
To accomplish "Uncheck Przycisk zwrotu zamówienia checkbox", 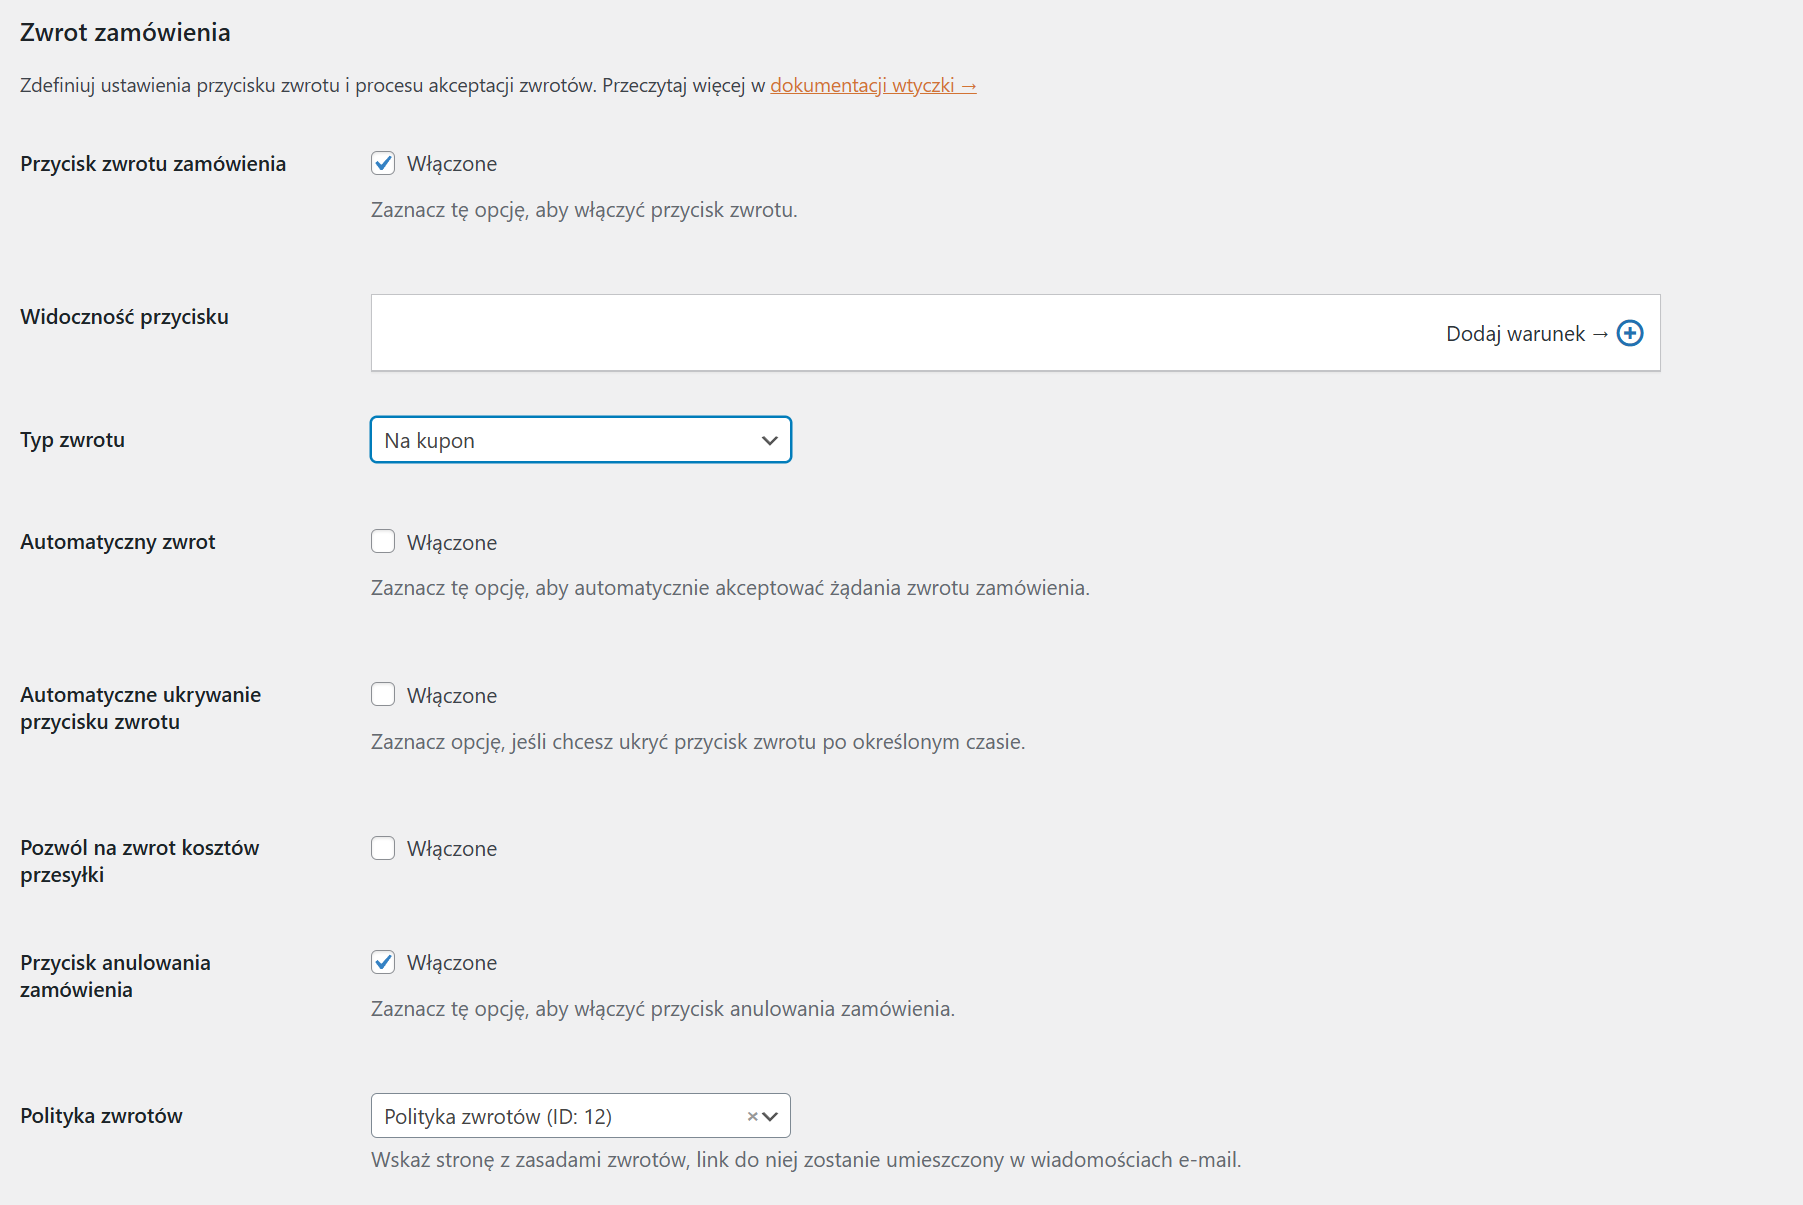I will pyautogui.click(x=383, y=163).
